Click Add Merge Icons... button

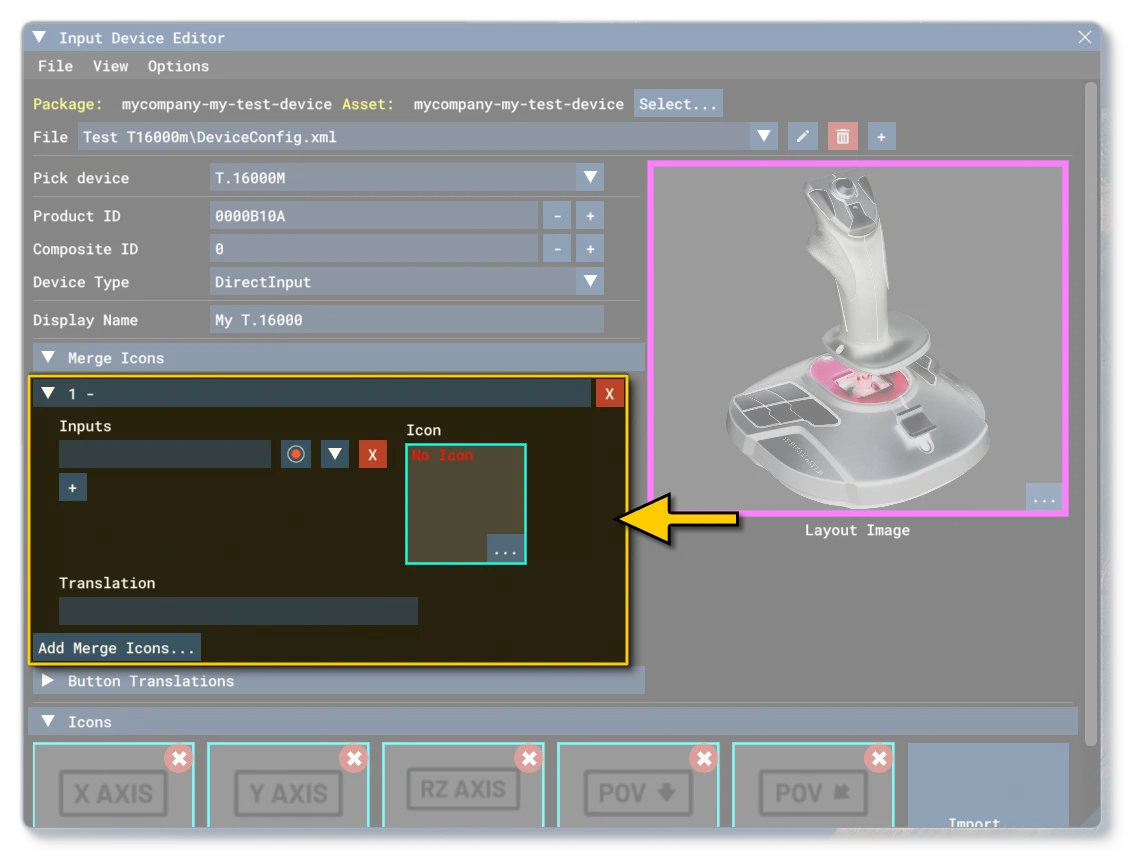click(117, 648)
